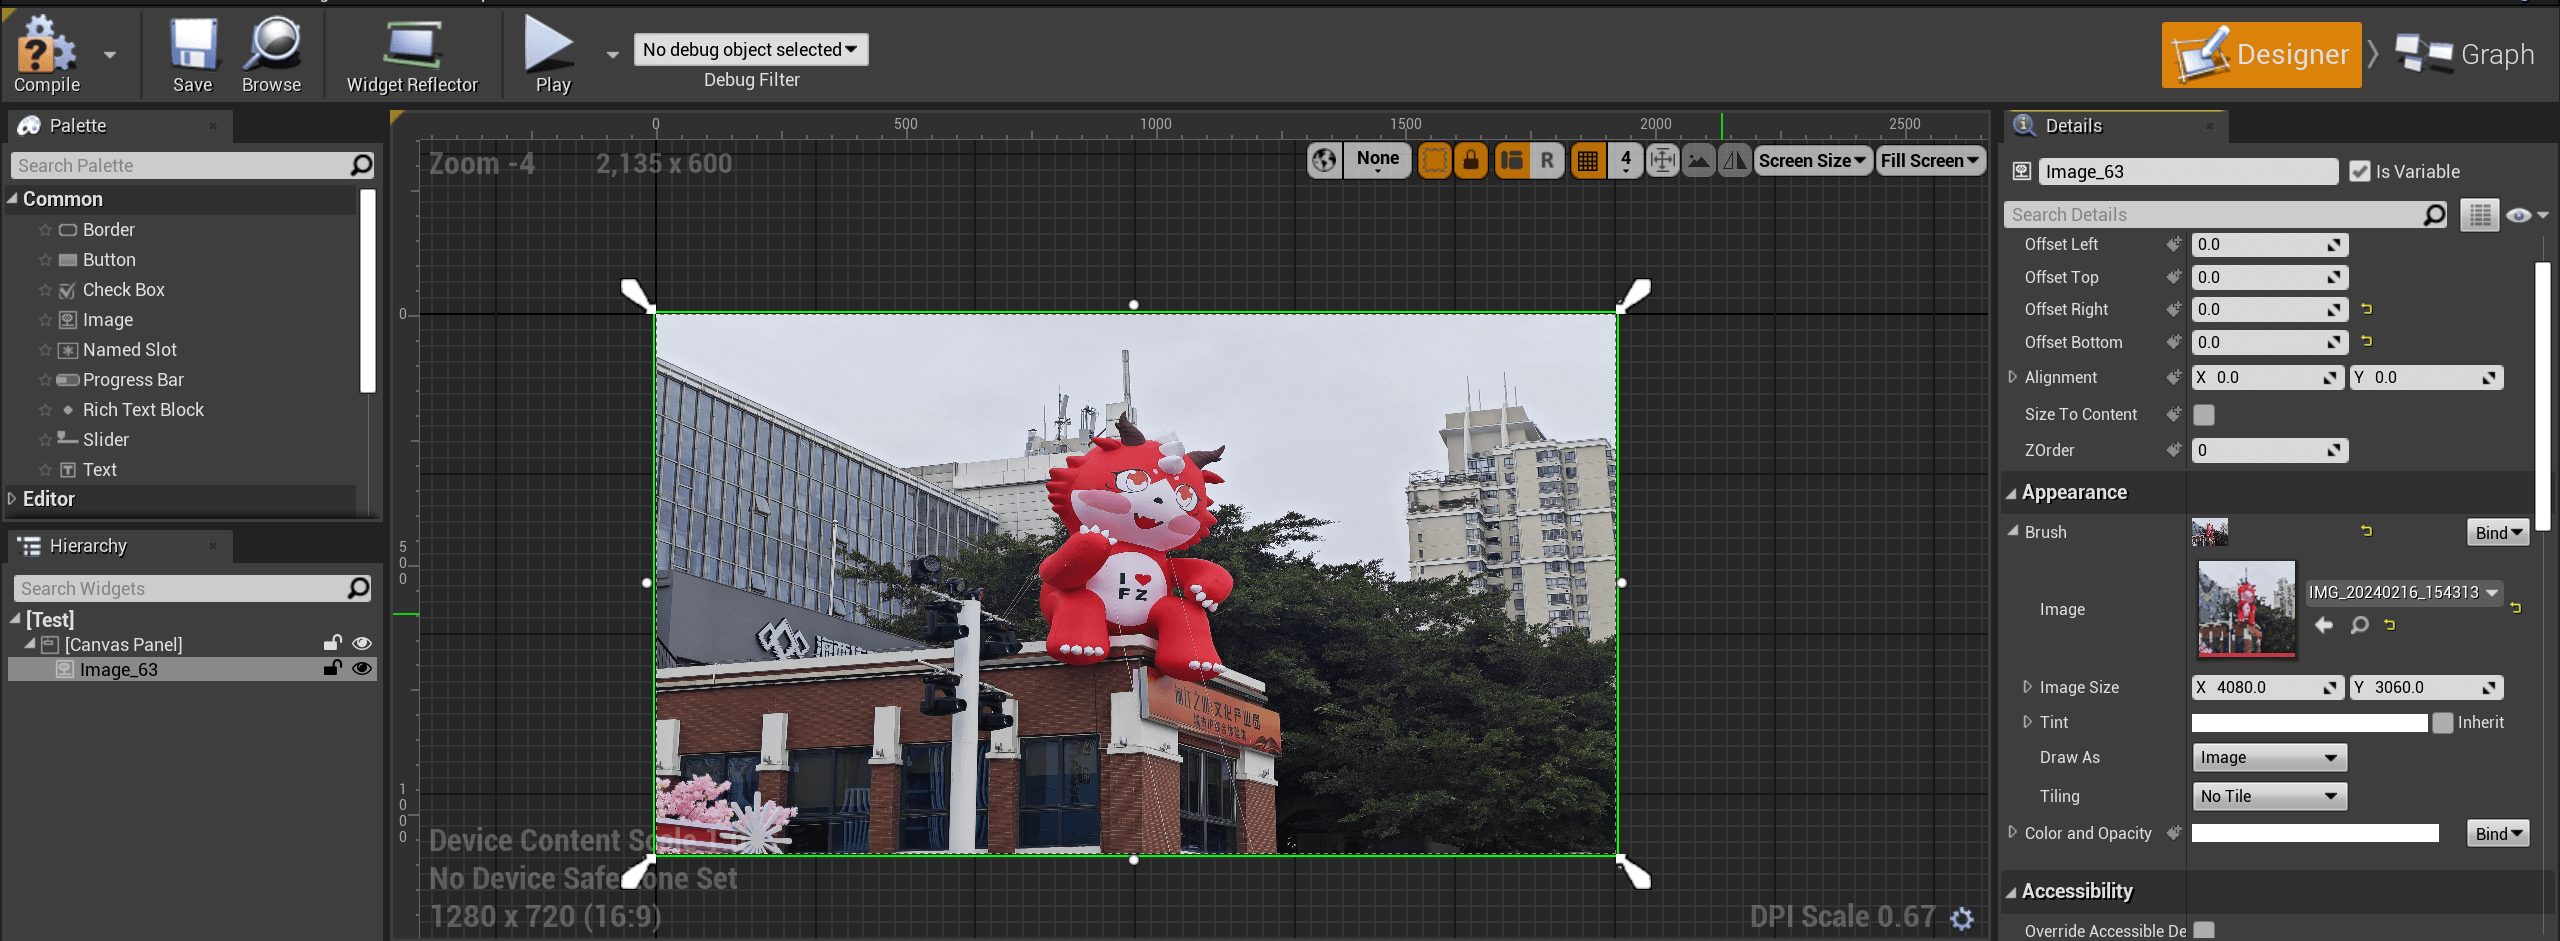Open Compile options dropdown arrow

[110, 55]
